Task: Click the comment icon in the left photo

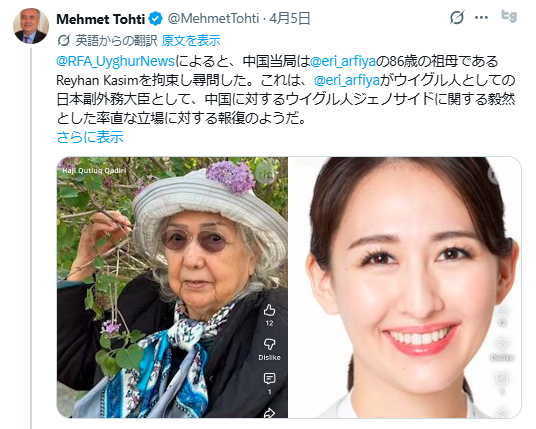Action: [x=269, y=378]
